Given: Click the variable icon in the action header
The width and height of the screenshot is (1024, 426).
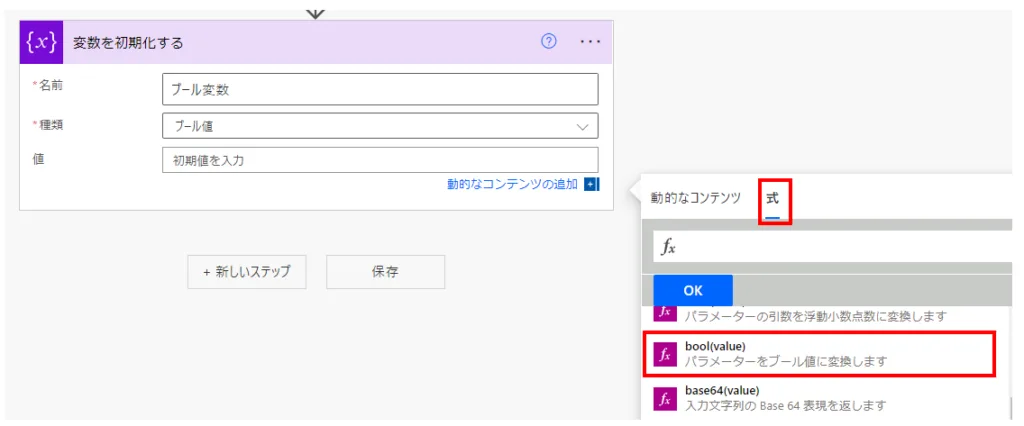Looking at the screenshot, I should [41, 43].
